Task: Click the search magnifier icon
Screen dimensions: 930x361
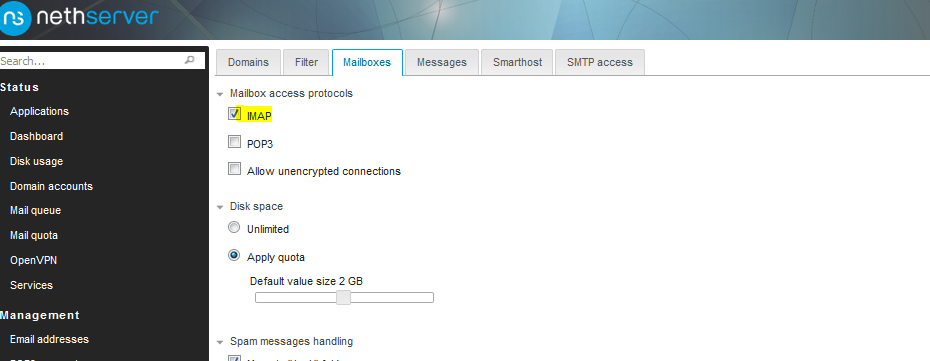Action: pyautogui.click(x=190, y=60)
